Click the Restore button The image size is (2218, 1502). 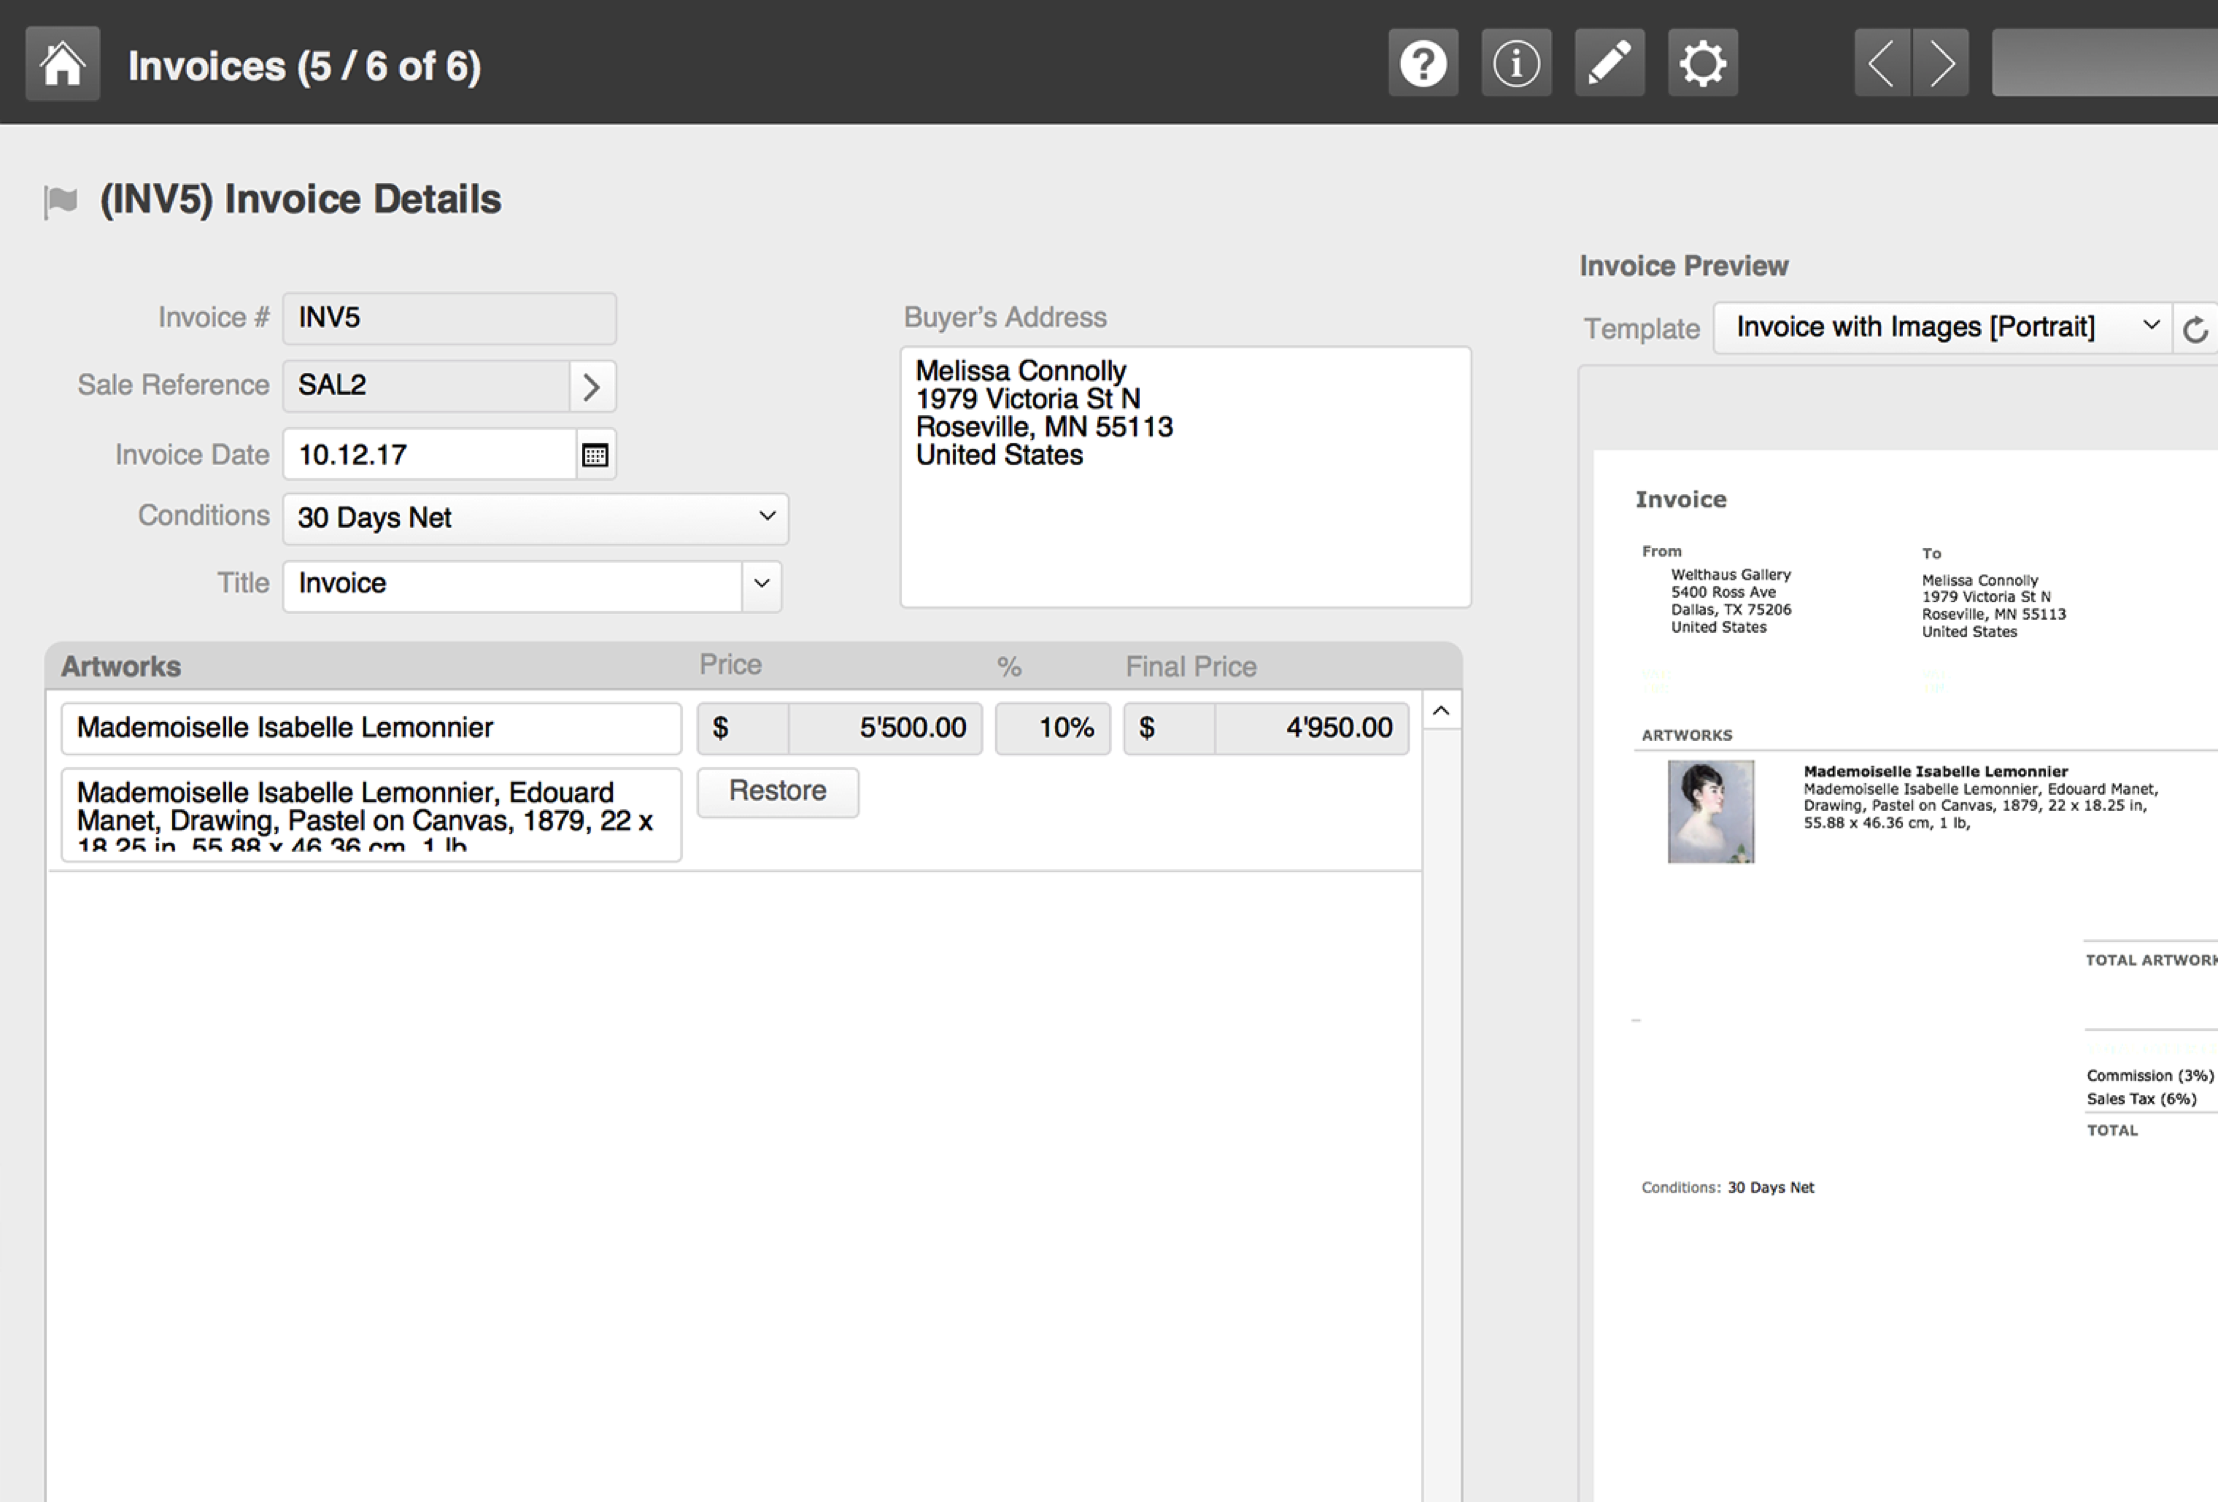pyautogui.click(x=777, y=792)
